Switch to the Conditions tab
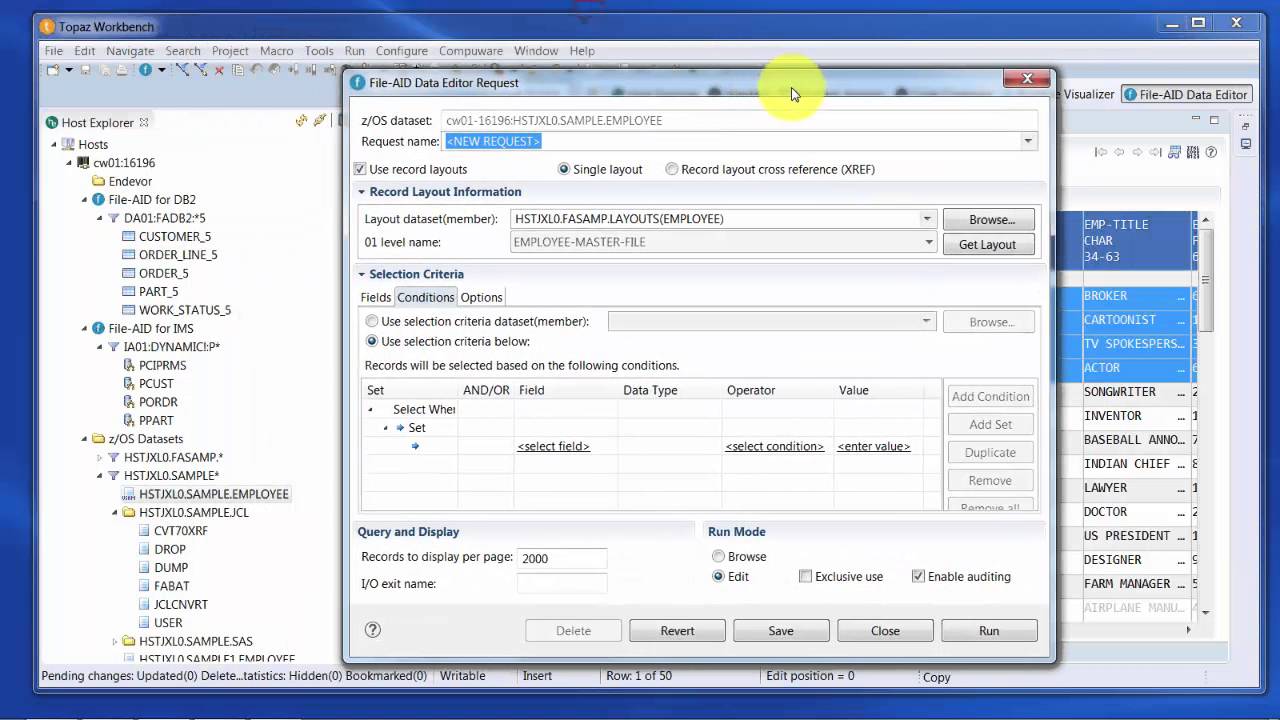Screen dimensions: 1280x720 [426, 297]
